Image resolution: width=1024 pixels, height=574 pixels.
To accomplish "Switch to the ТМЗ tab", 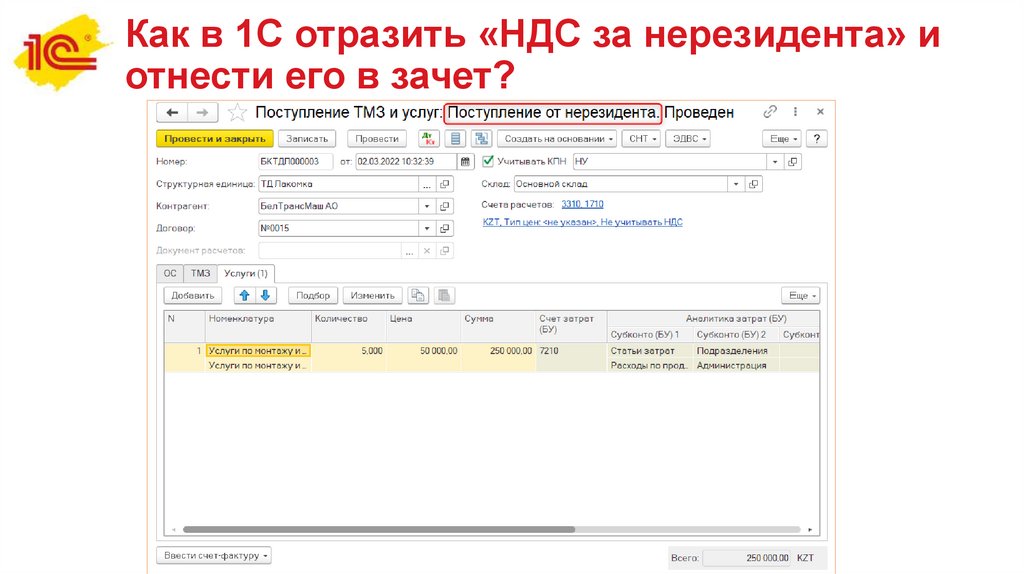I will (201, 273).
